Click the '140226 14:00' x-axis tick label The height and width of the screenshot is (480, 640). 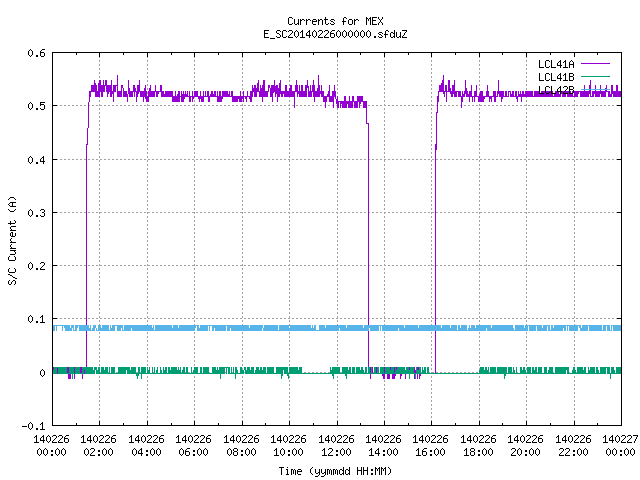pos(383,446)
